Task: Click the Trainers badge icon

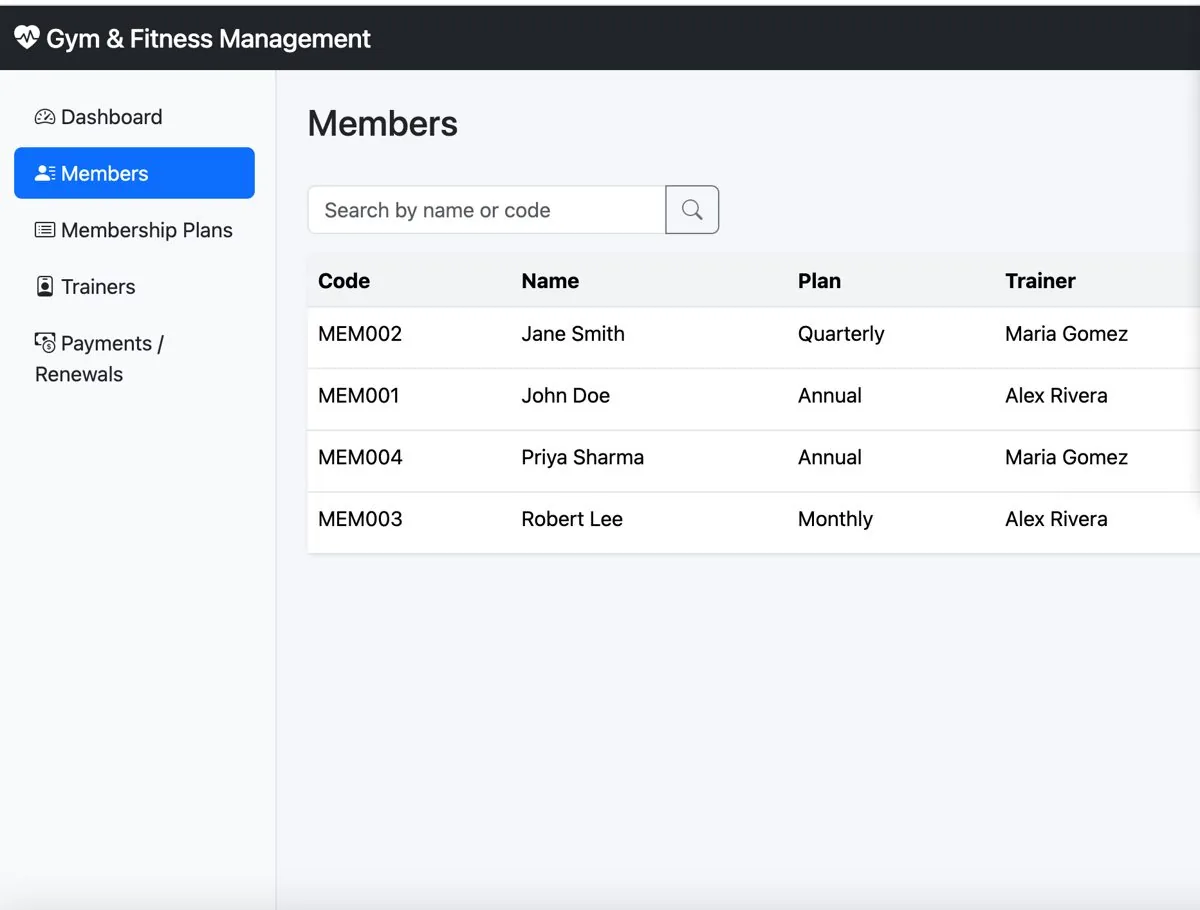Action: coord(45,287)
